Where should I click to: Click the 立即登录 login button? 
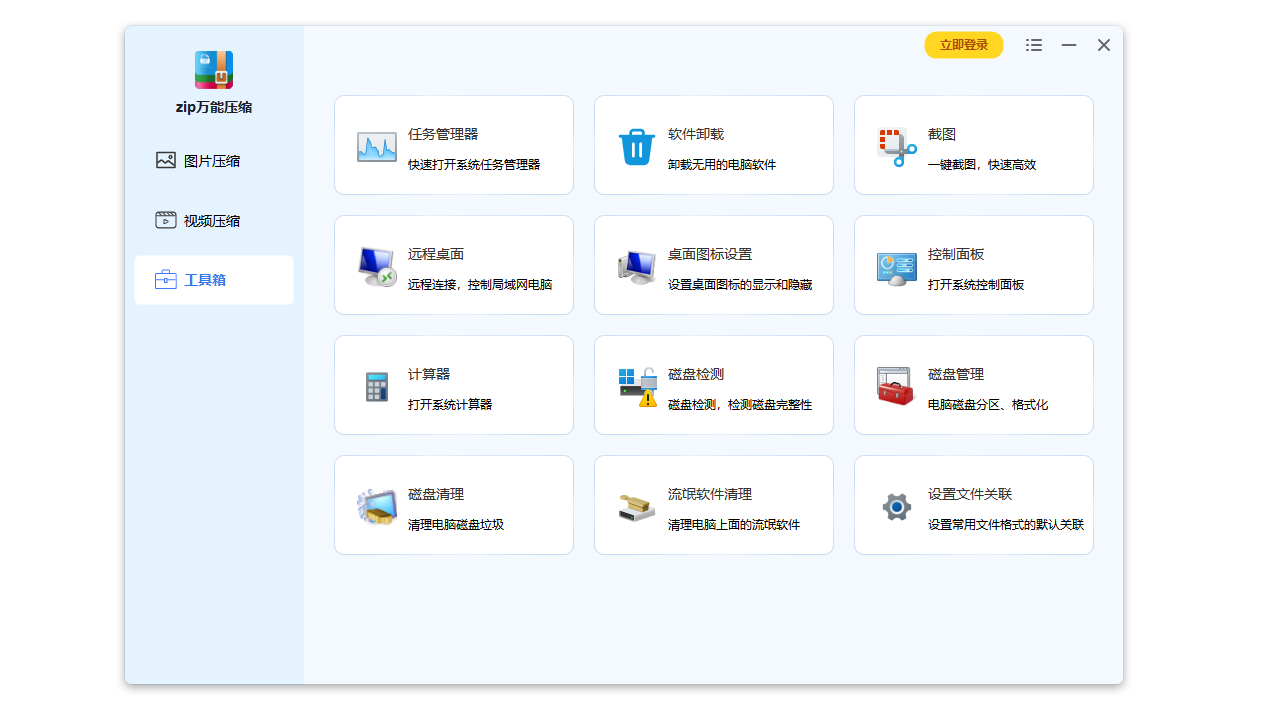(x=963, y=45)
